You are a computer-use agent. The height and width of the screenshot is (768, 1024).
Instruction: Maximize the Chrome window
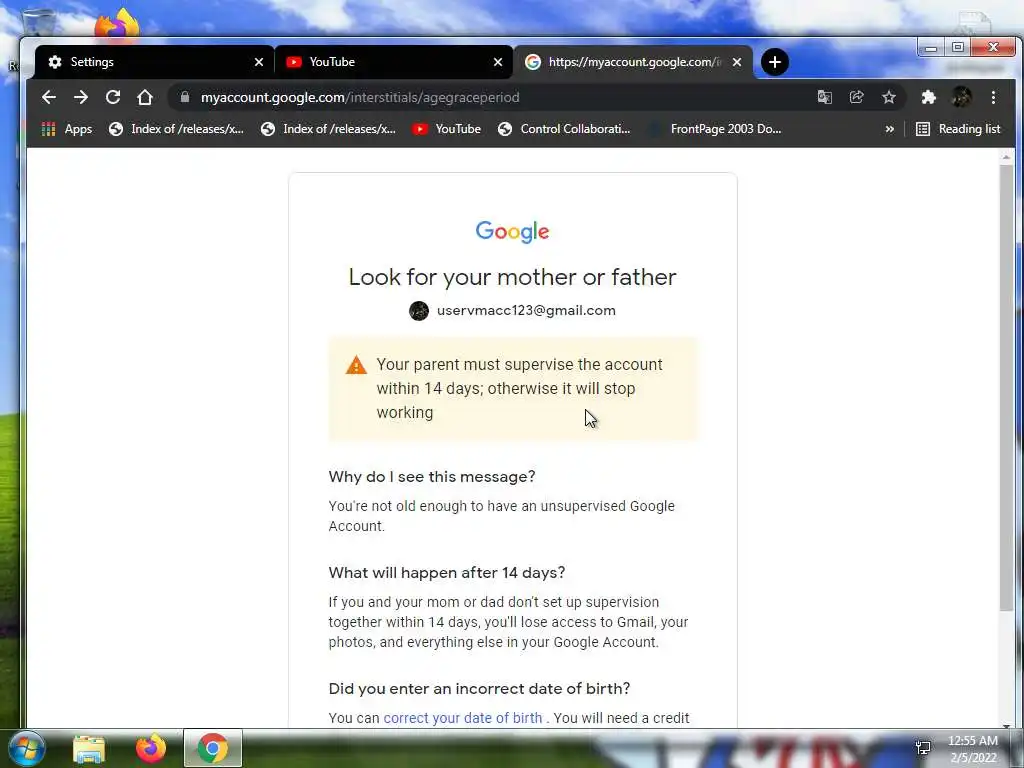pyautogui.click(x=957, y=47)
